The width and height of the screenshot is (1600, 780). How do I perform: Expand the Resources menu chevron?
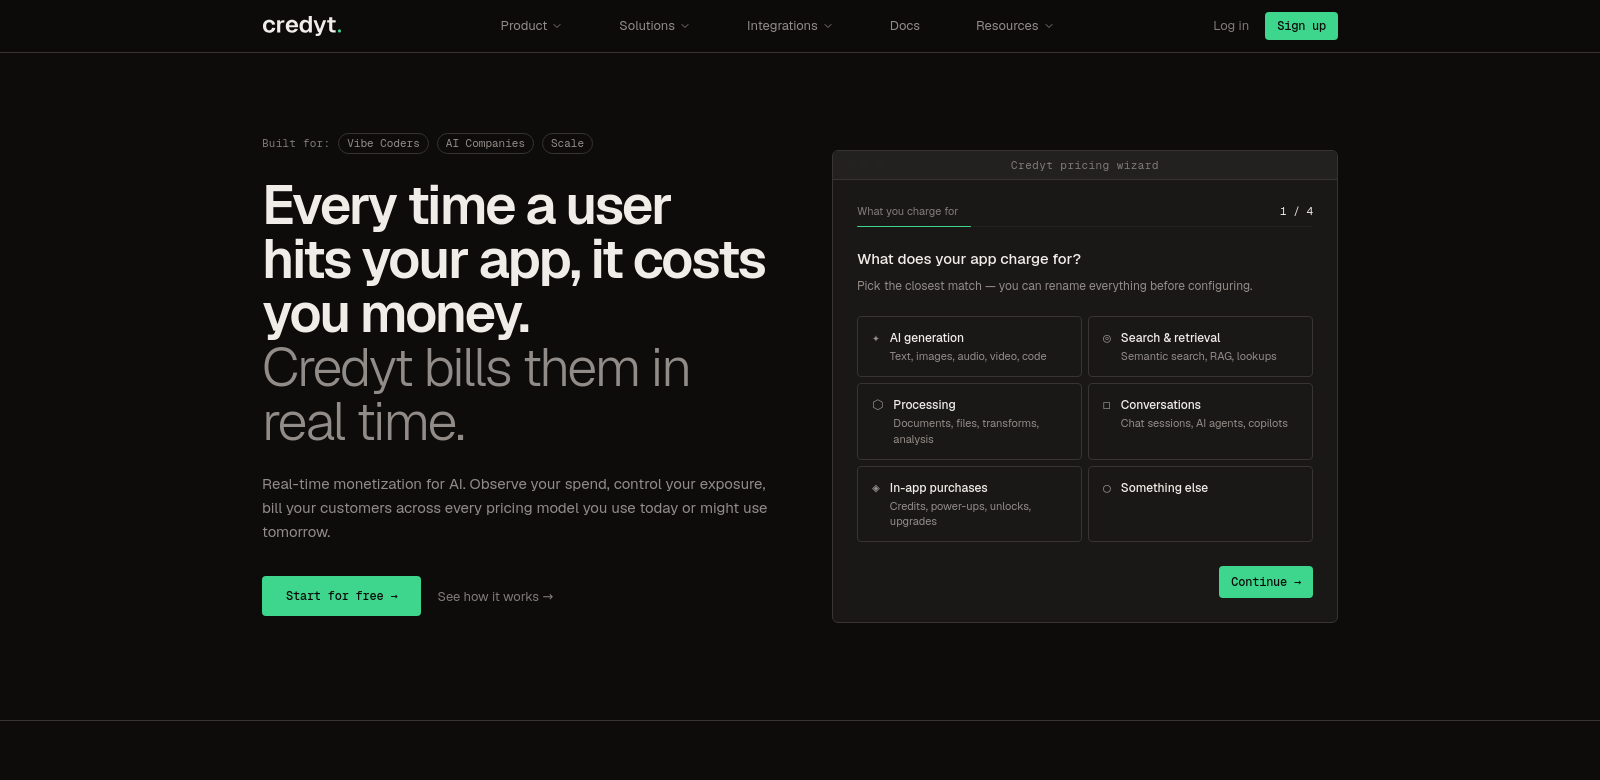[x=1049, y=26]
